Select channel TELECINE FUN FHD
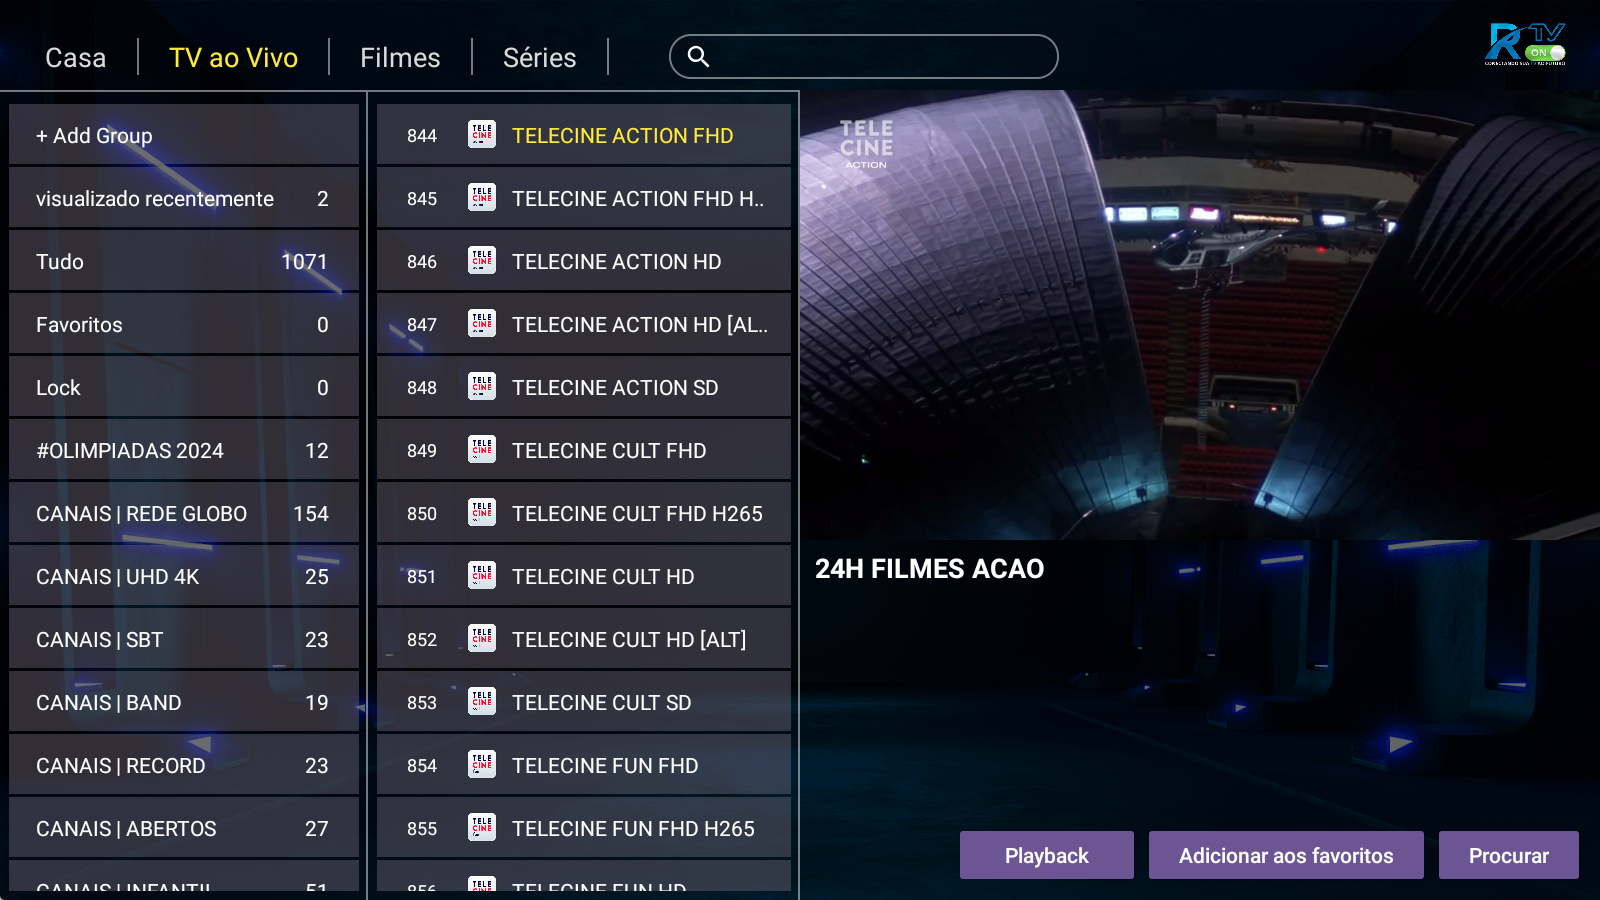The width and height of the screenshot is (1600, 900). tap(605, 766)
